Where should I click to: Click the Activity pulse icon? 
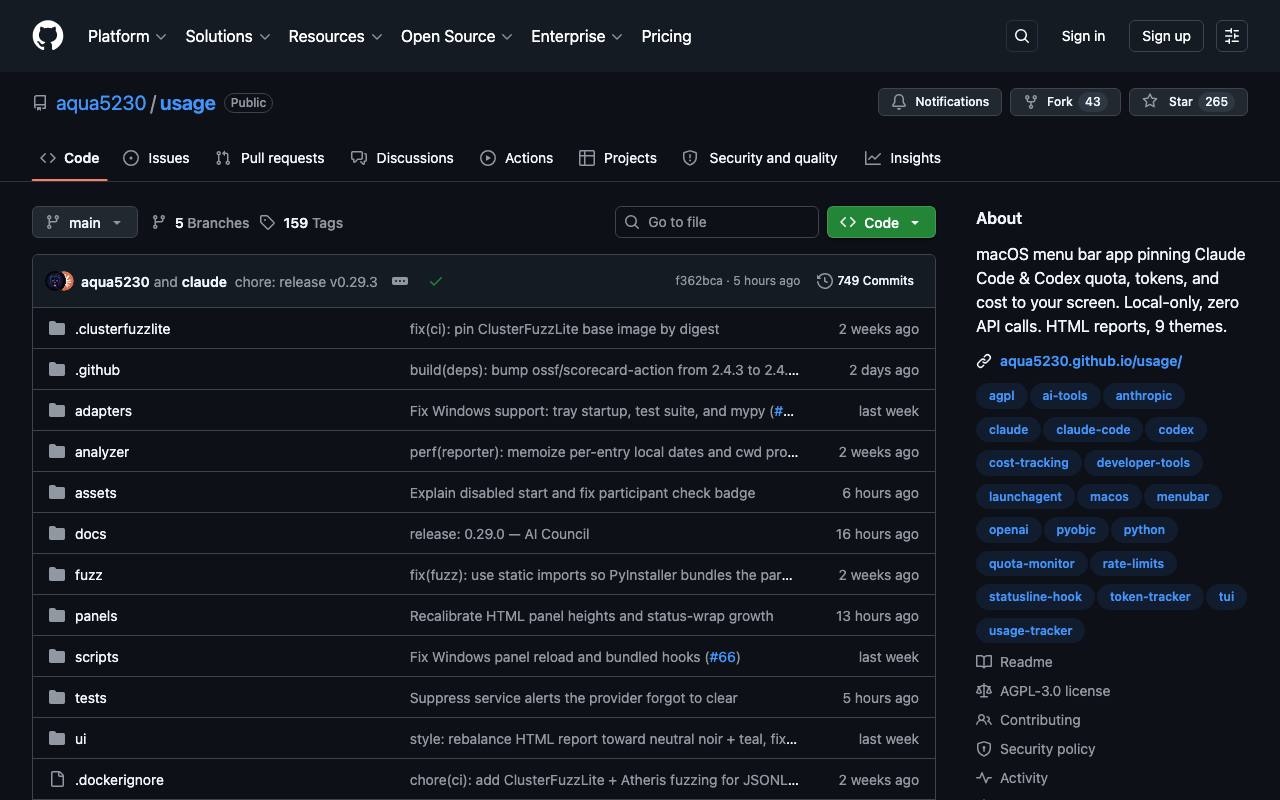tap(984, 778)
